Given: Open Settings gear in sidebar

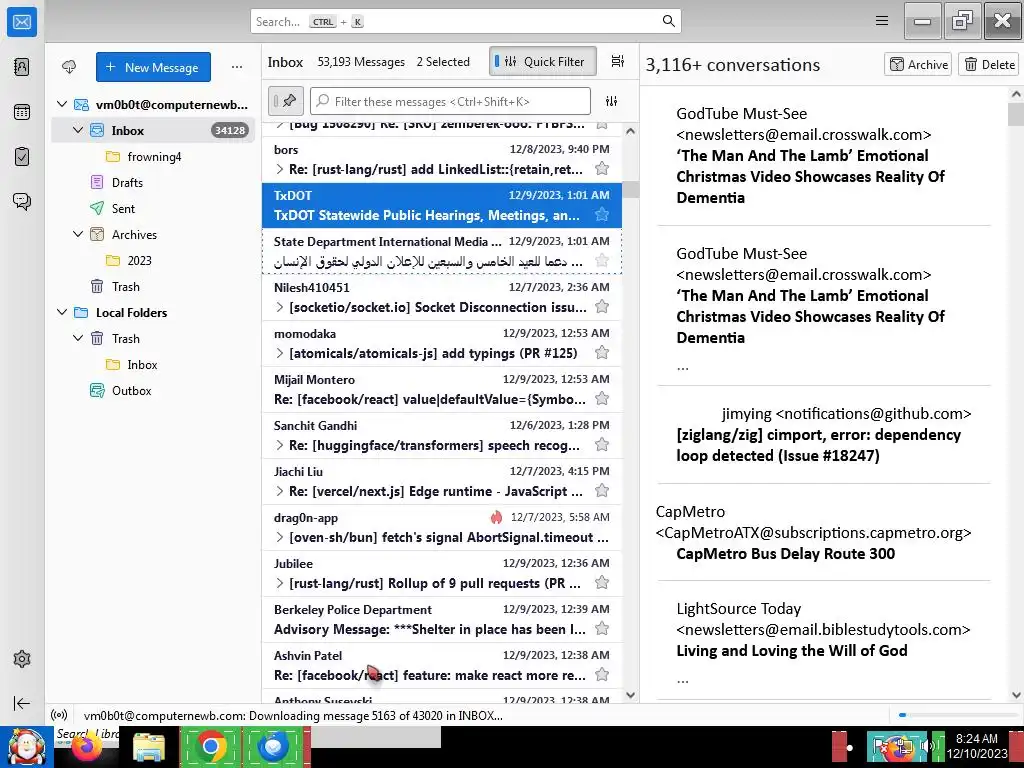Looking at the screenshot, I should (x=22, y=658).
